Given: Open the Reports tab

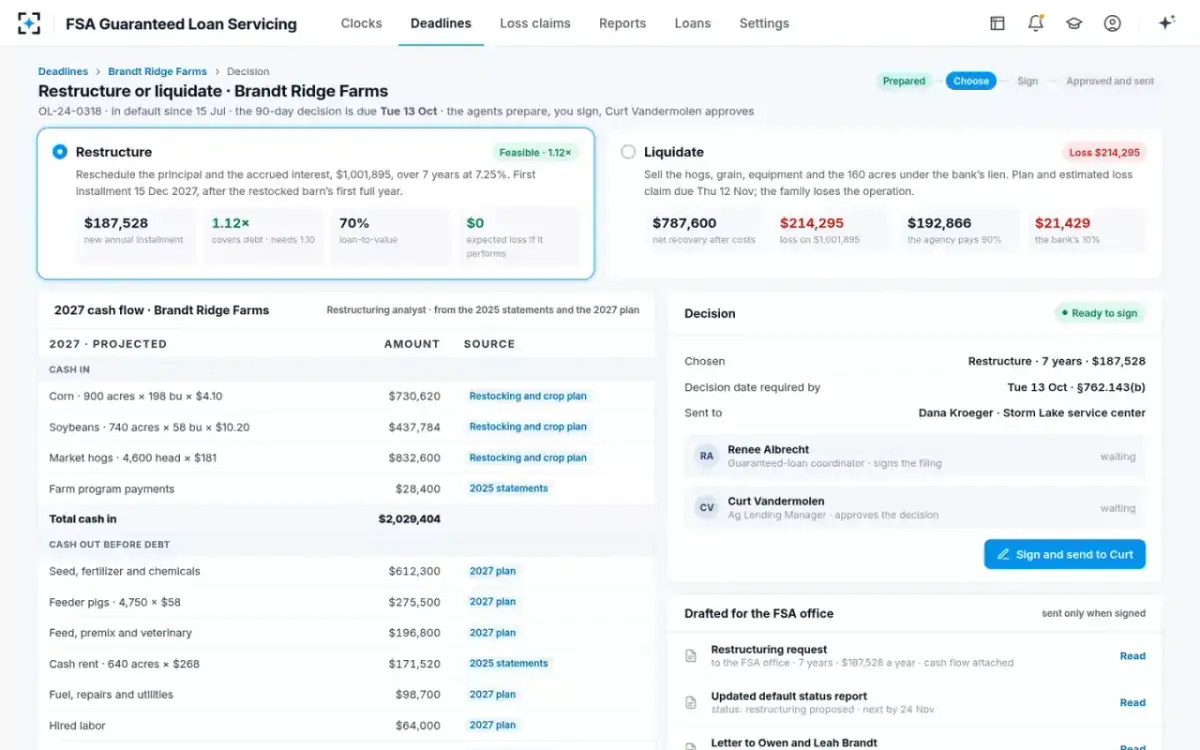Looking at the screenshot, I should tap(622, 23).
